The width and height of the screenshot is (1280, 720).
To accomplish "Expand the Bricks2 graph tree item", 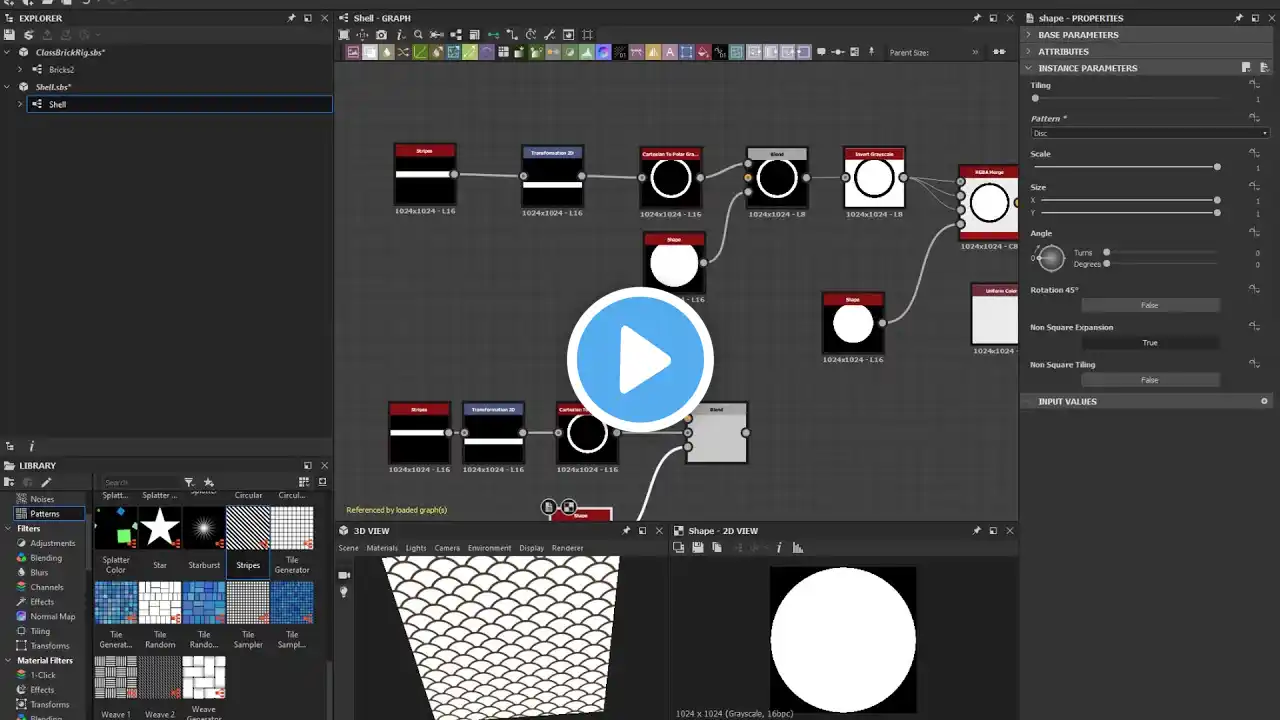I will [19, 70].
